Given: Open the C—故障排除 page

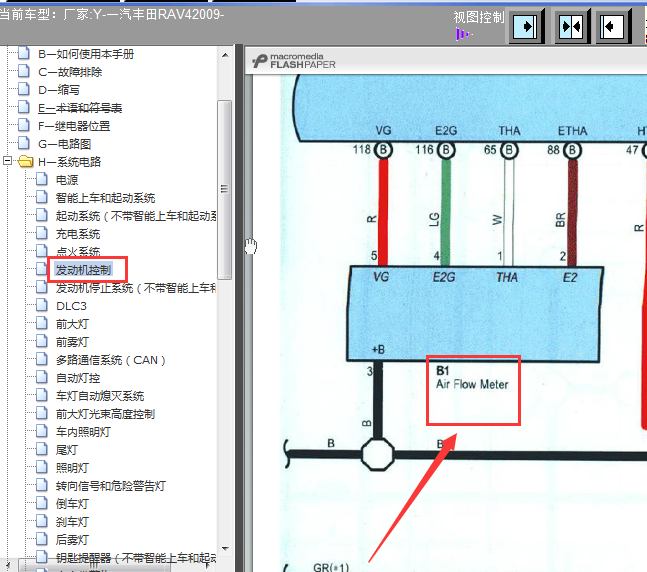Looking at the screenshot, I should coord(70,72).
